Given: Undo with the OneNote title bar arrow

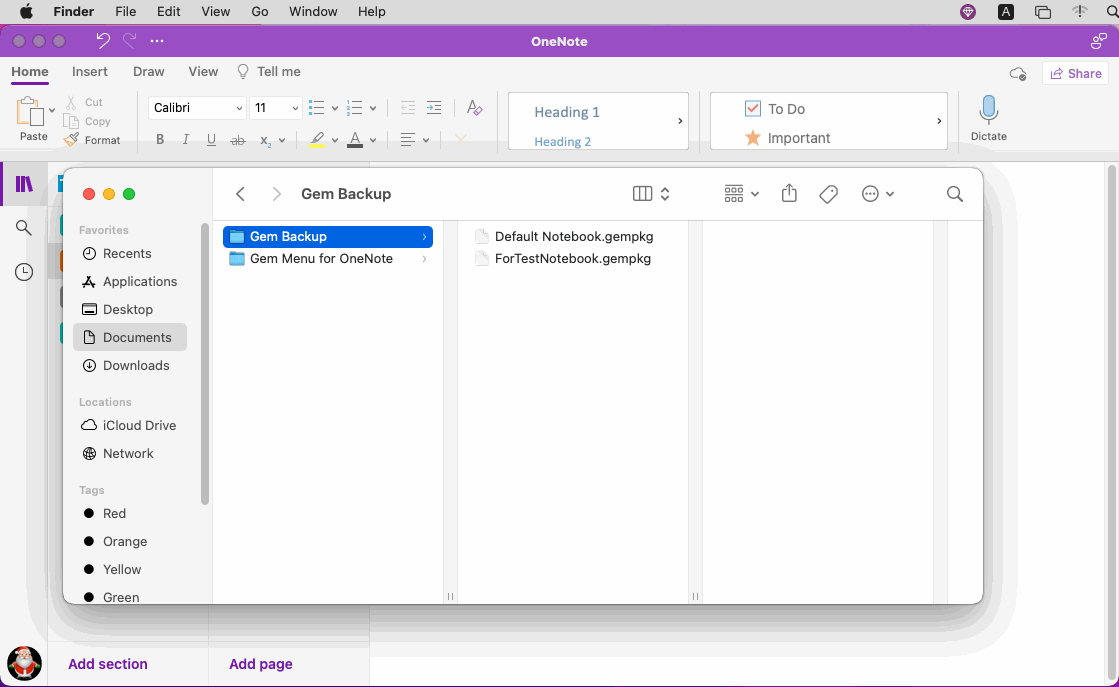Looking at the screenshot, I should tap(103, 41).
